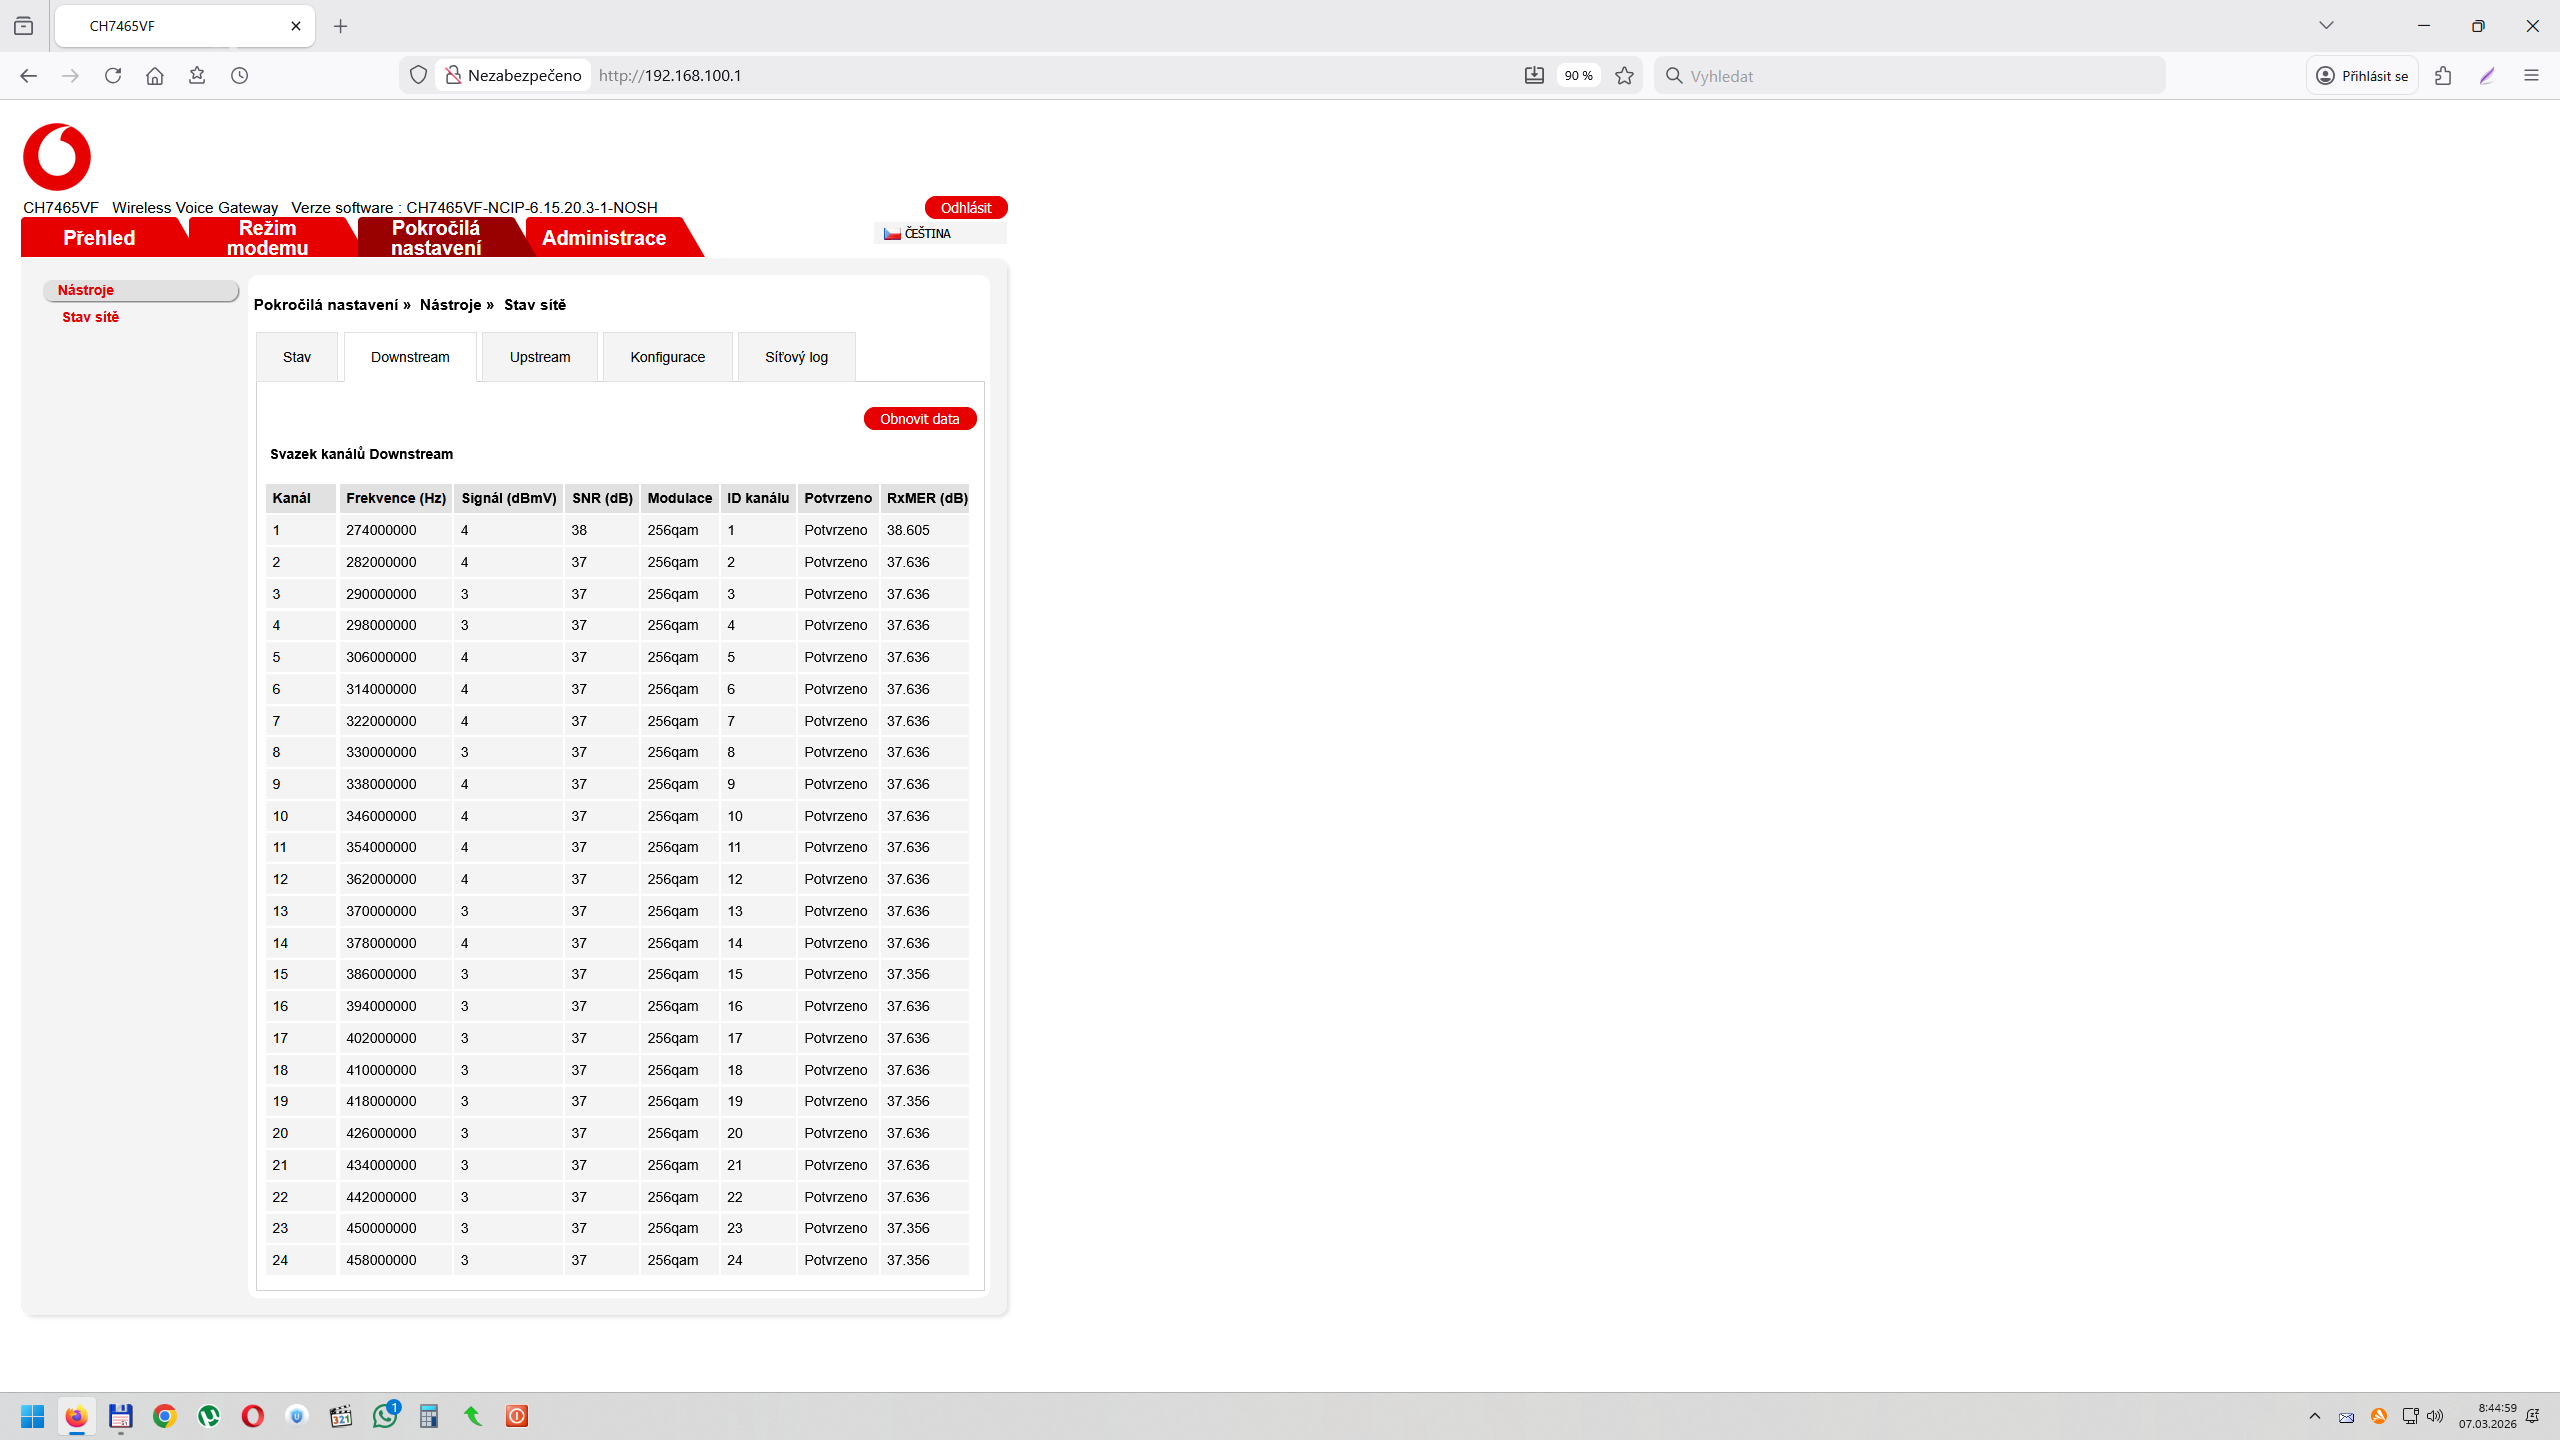The width and height of the screenshot is (2560, 1440).
Task: Click the Odhlásit logout button
Action: click(x=965, y=207)
